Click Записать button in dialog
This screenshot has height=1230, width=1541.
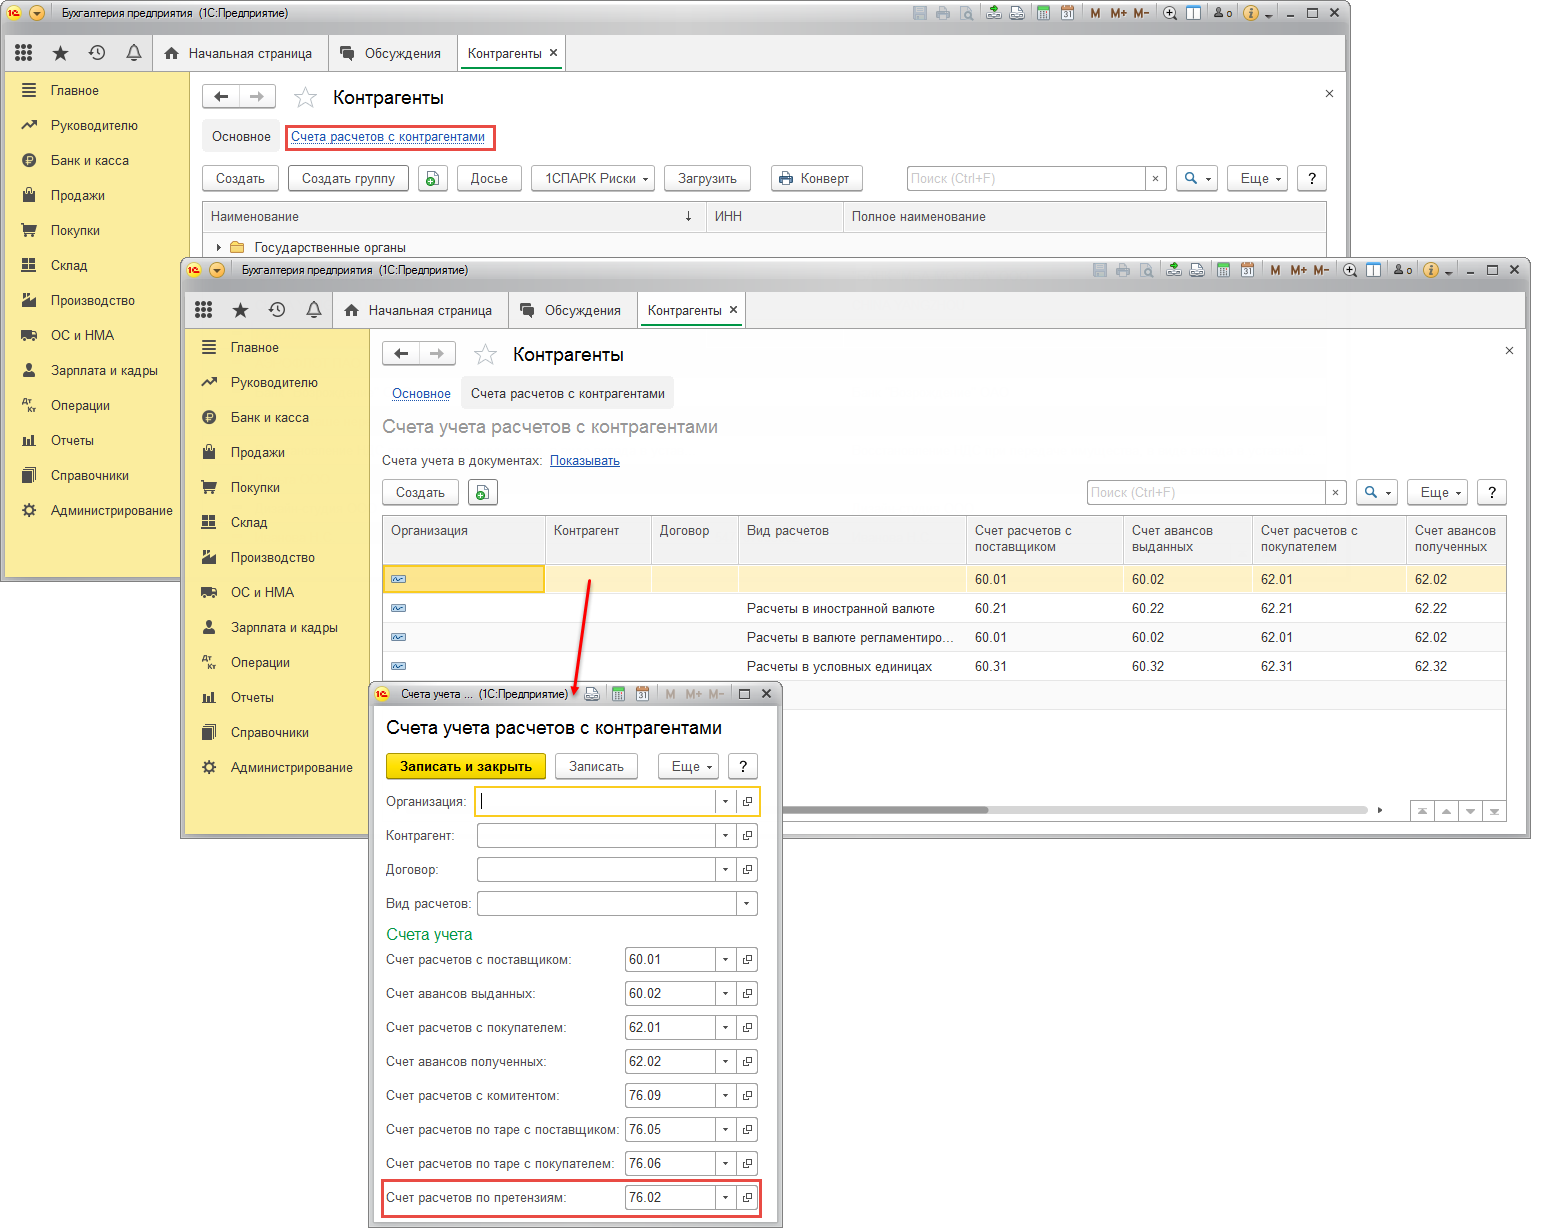point(596,766)
